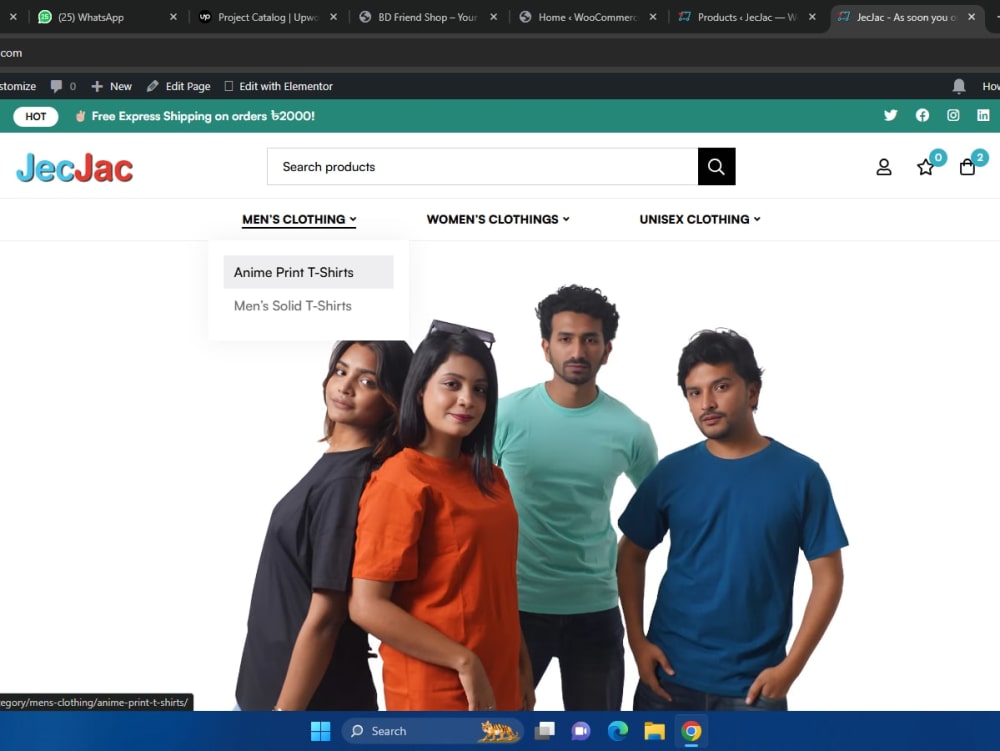Screen dimensions: 1000x751
Task: Click the HOT badge in banner
Action: tap(36, 116)
